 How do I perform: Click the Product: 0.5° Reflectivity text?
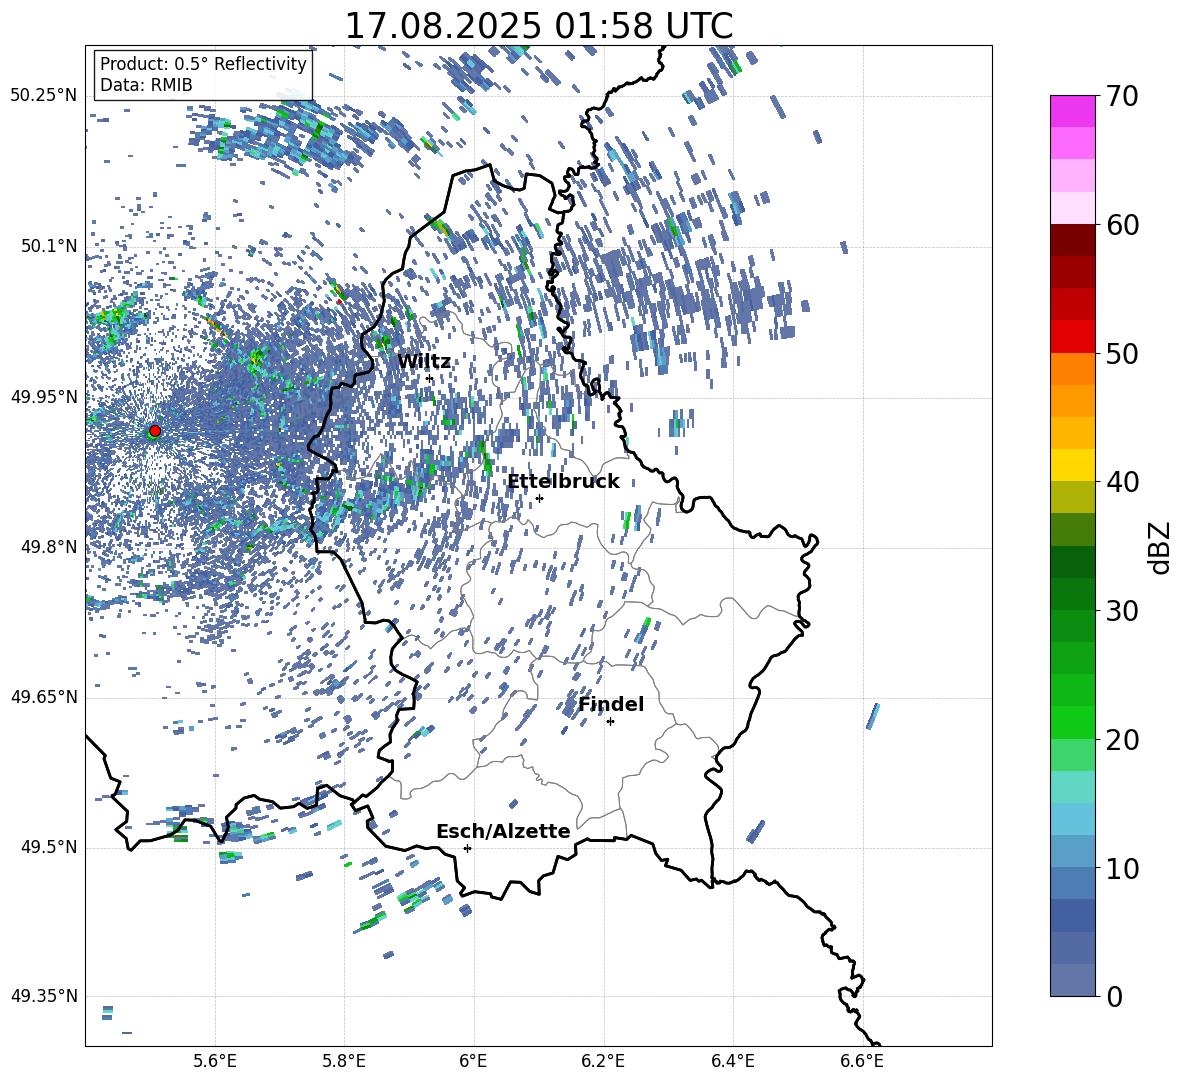[x=203, y=64]
